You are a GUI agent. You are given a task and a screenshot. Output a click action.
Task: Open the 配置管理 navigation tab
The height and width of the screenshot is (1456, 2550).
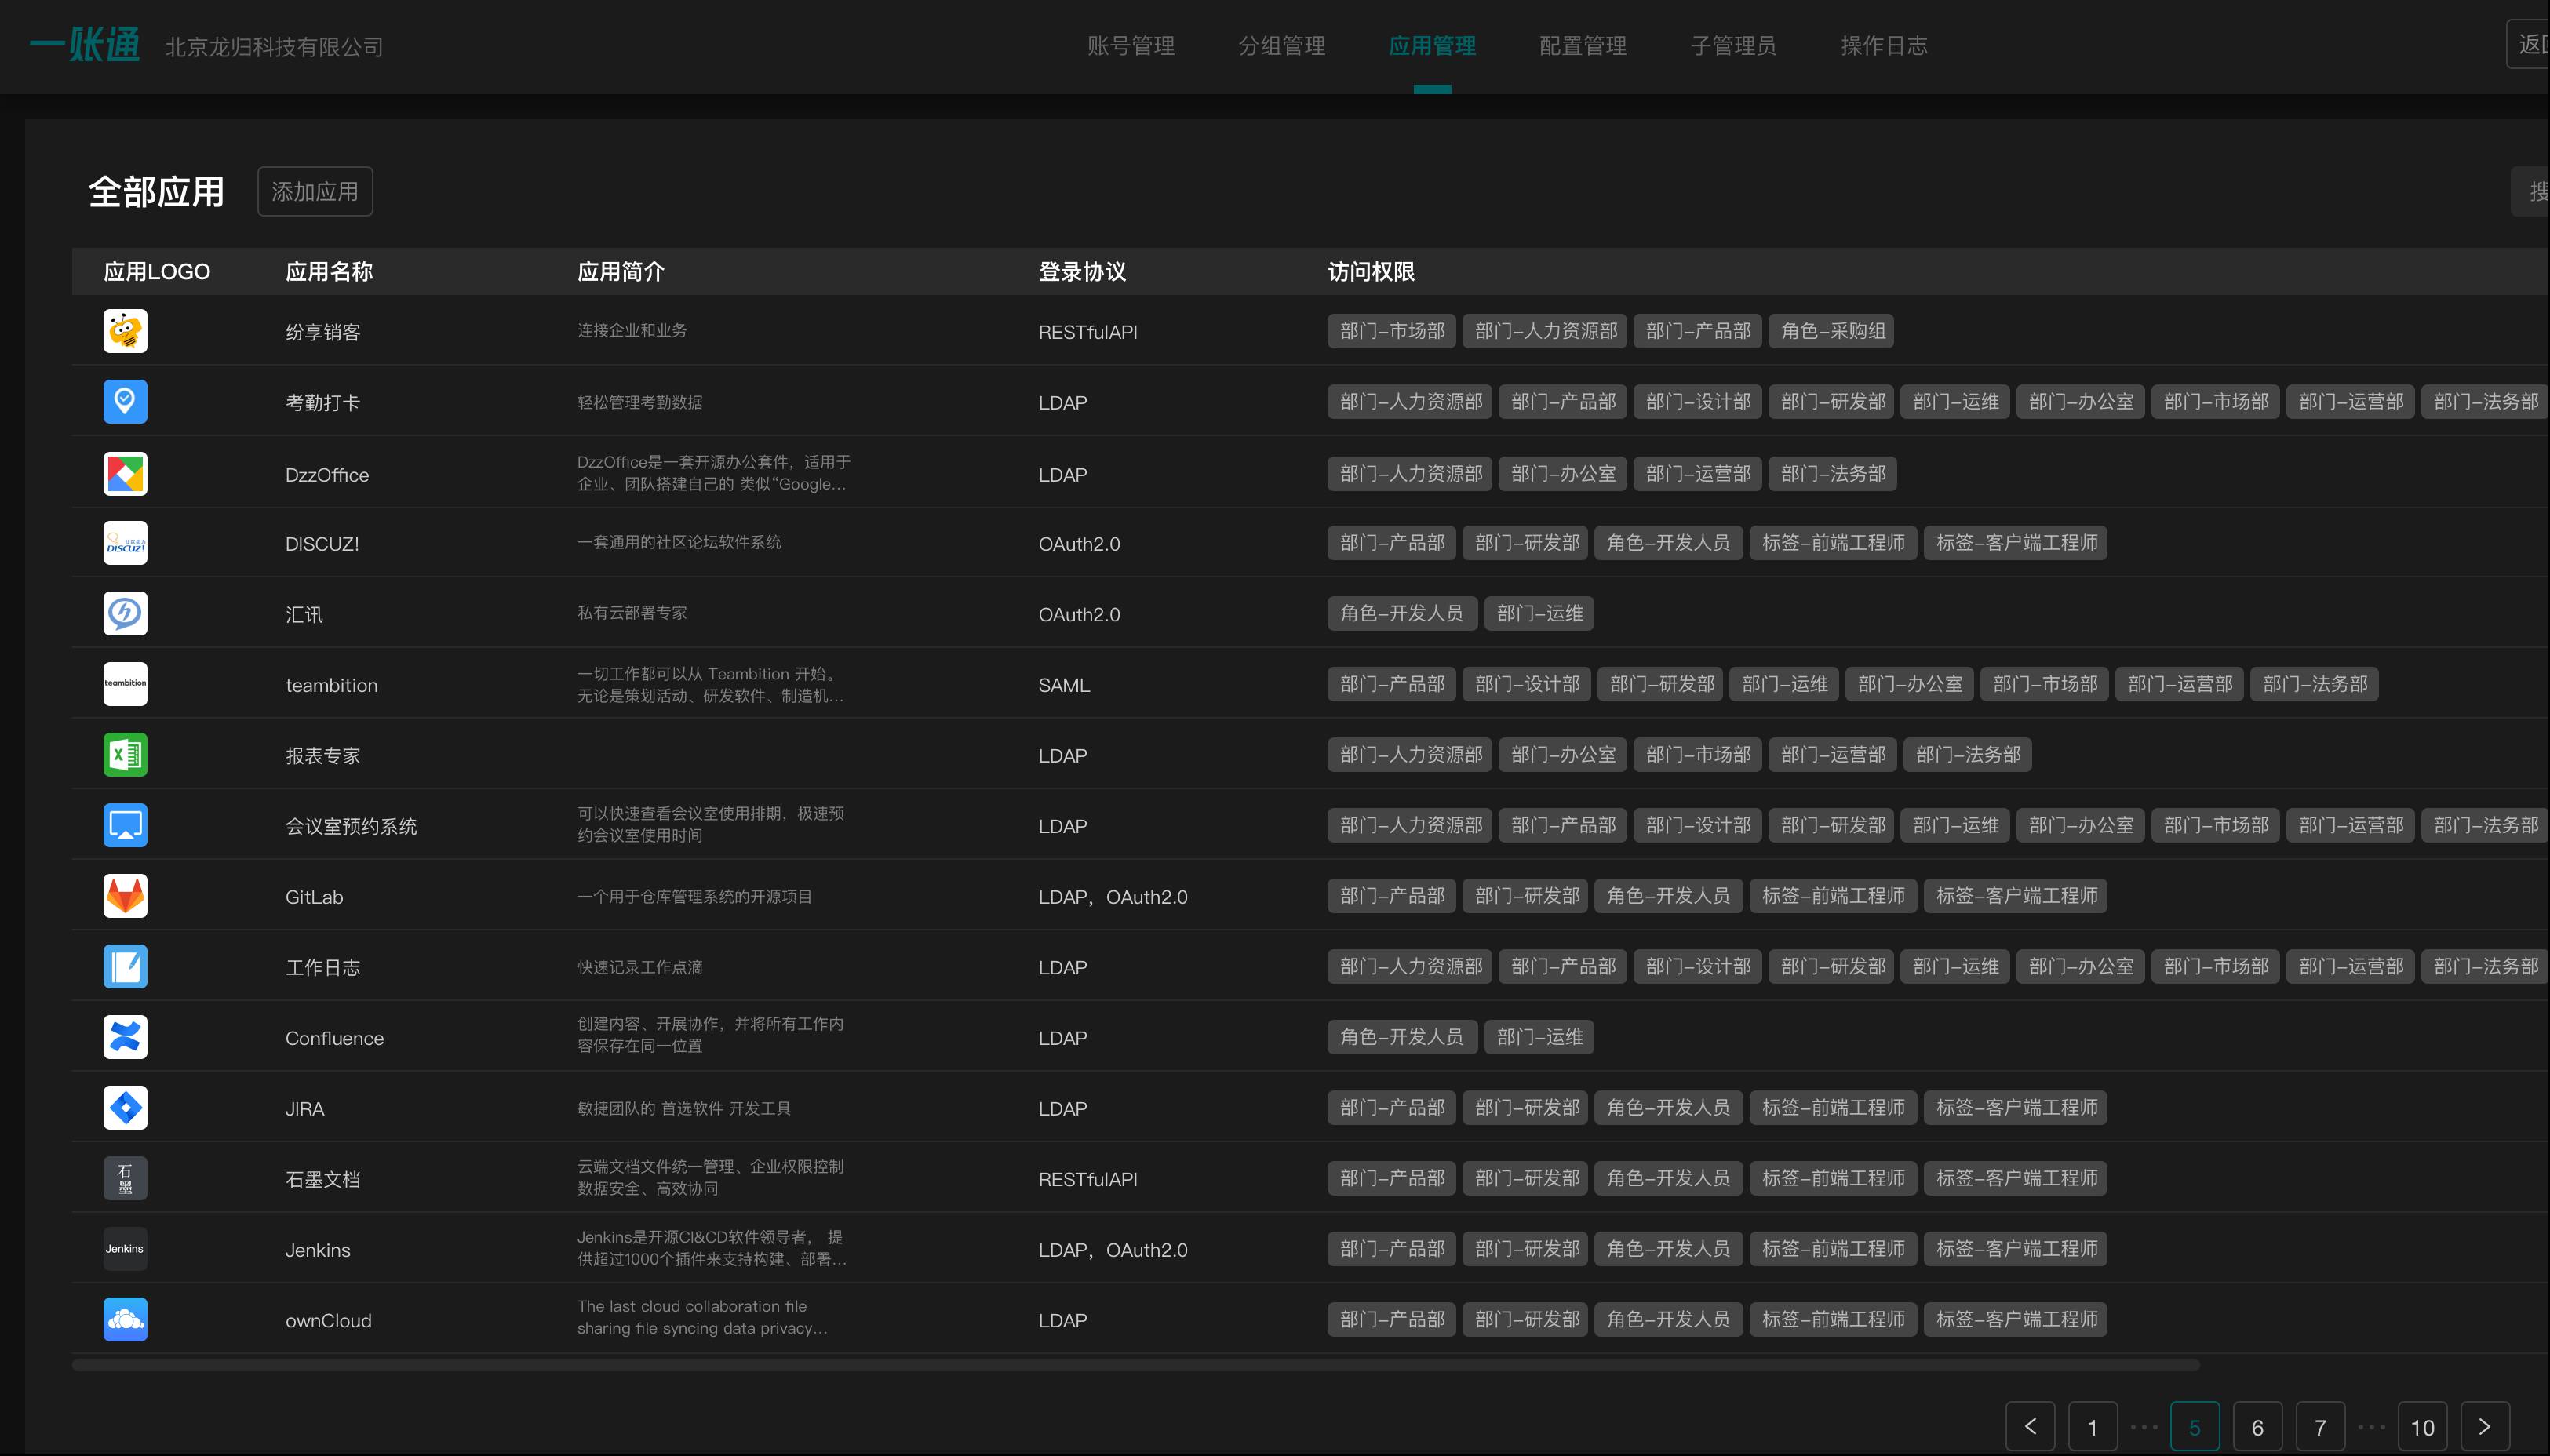click(1583, 46)
